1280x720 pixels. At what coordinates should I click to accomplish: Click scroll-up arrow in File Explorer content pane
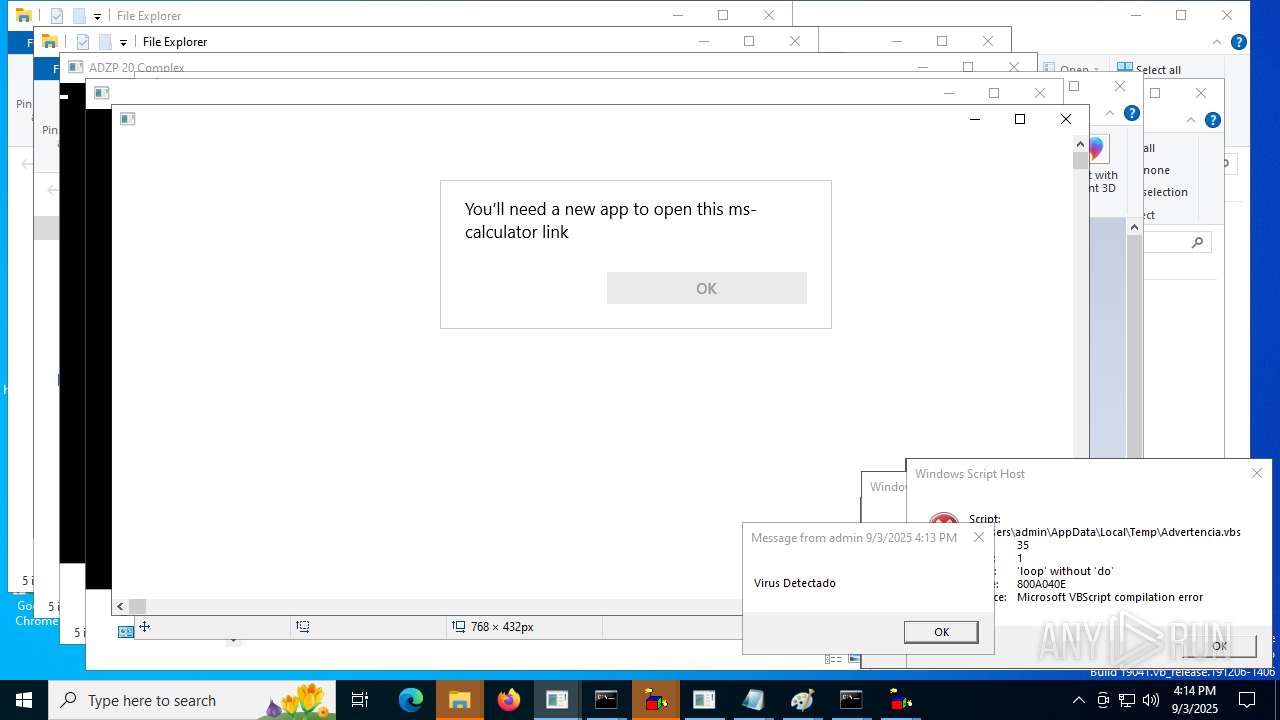(x=1134, y=227)
